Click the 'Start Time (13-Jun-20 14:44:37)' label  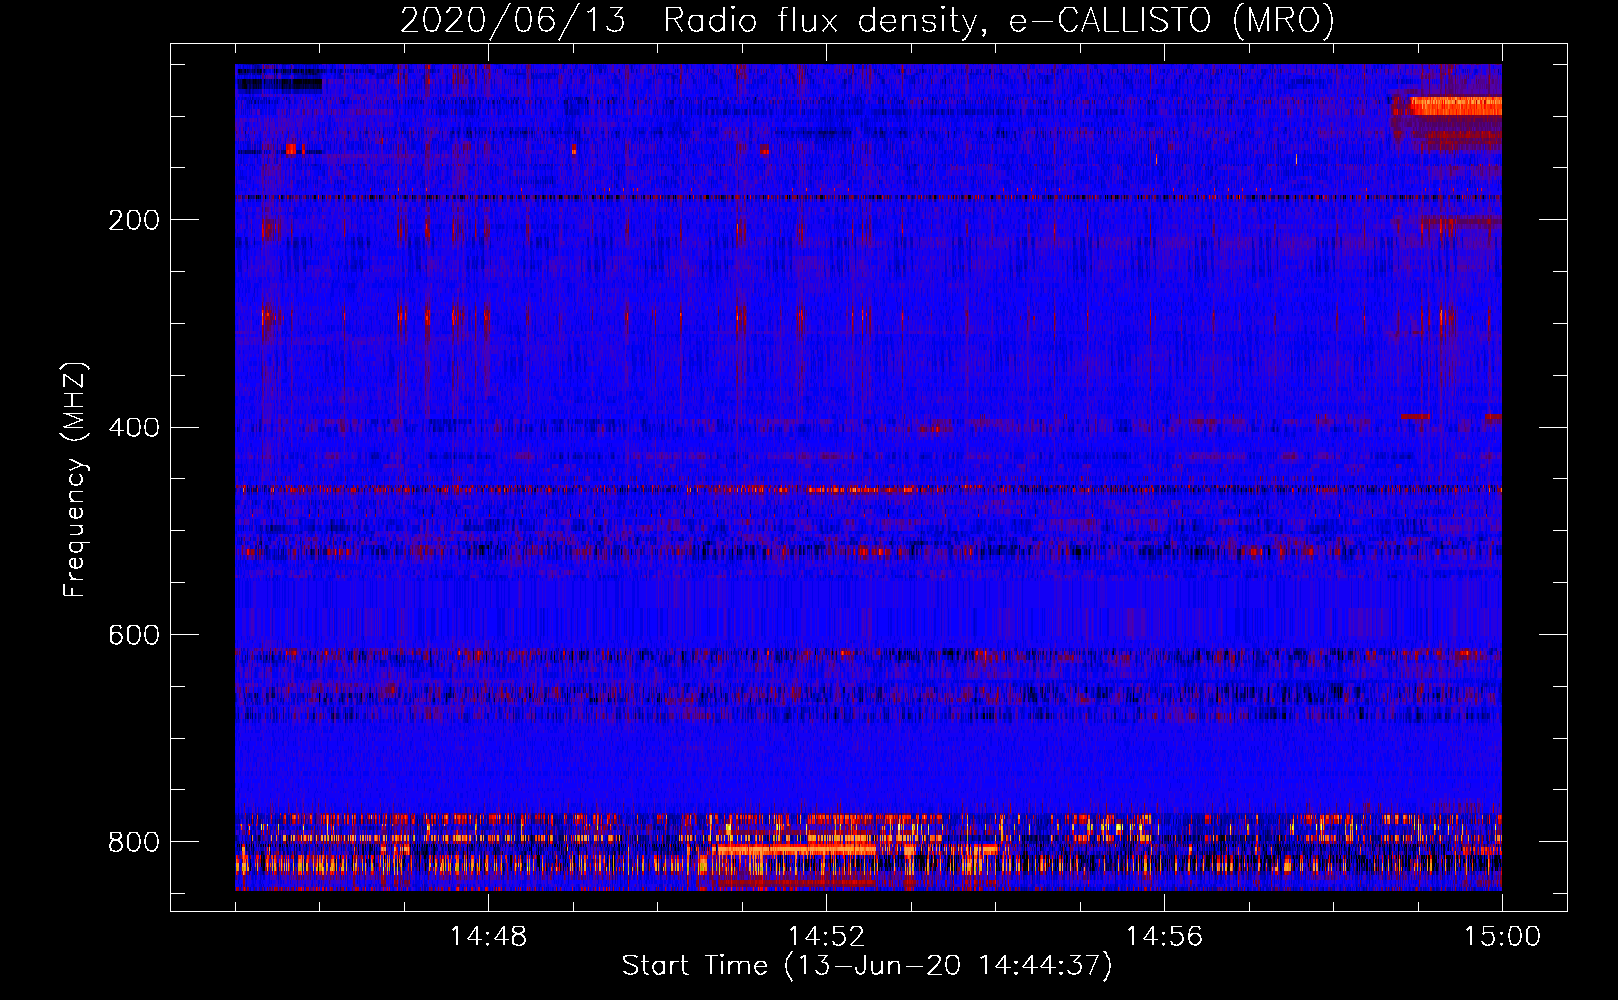click(867, 966)
